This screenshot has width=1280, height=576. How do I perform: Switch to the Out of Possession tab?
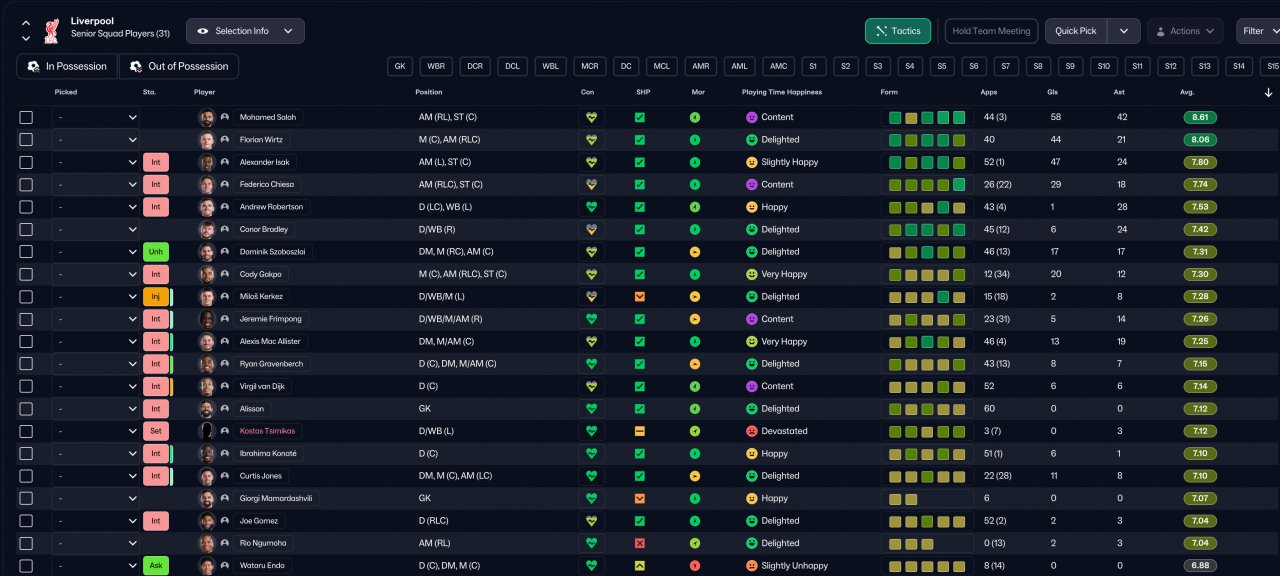coord(179,66)
